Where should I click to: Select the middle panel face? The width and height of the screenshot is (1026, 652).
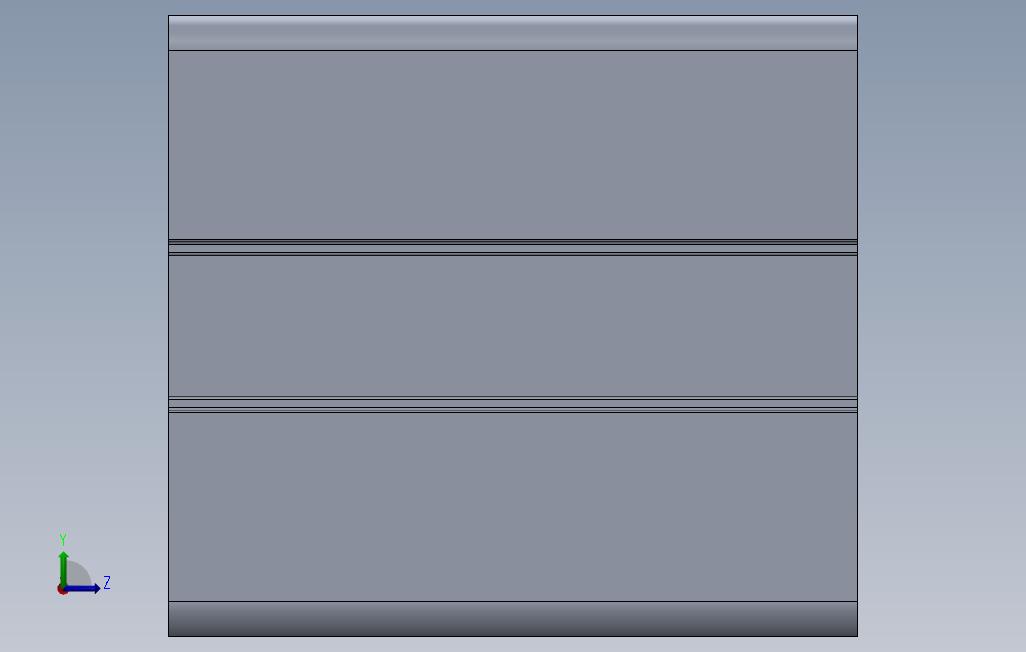tap(513, 326)
